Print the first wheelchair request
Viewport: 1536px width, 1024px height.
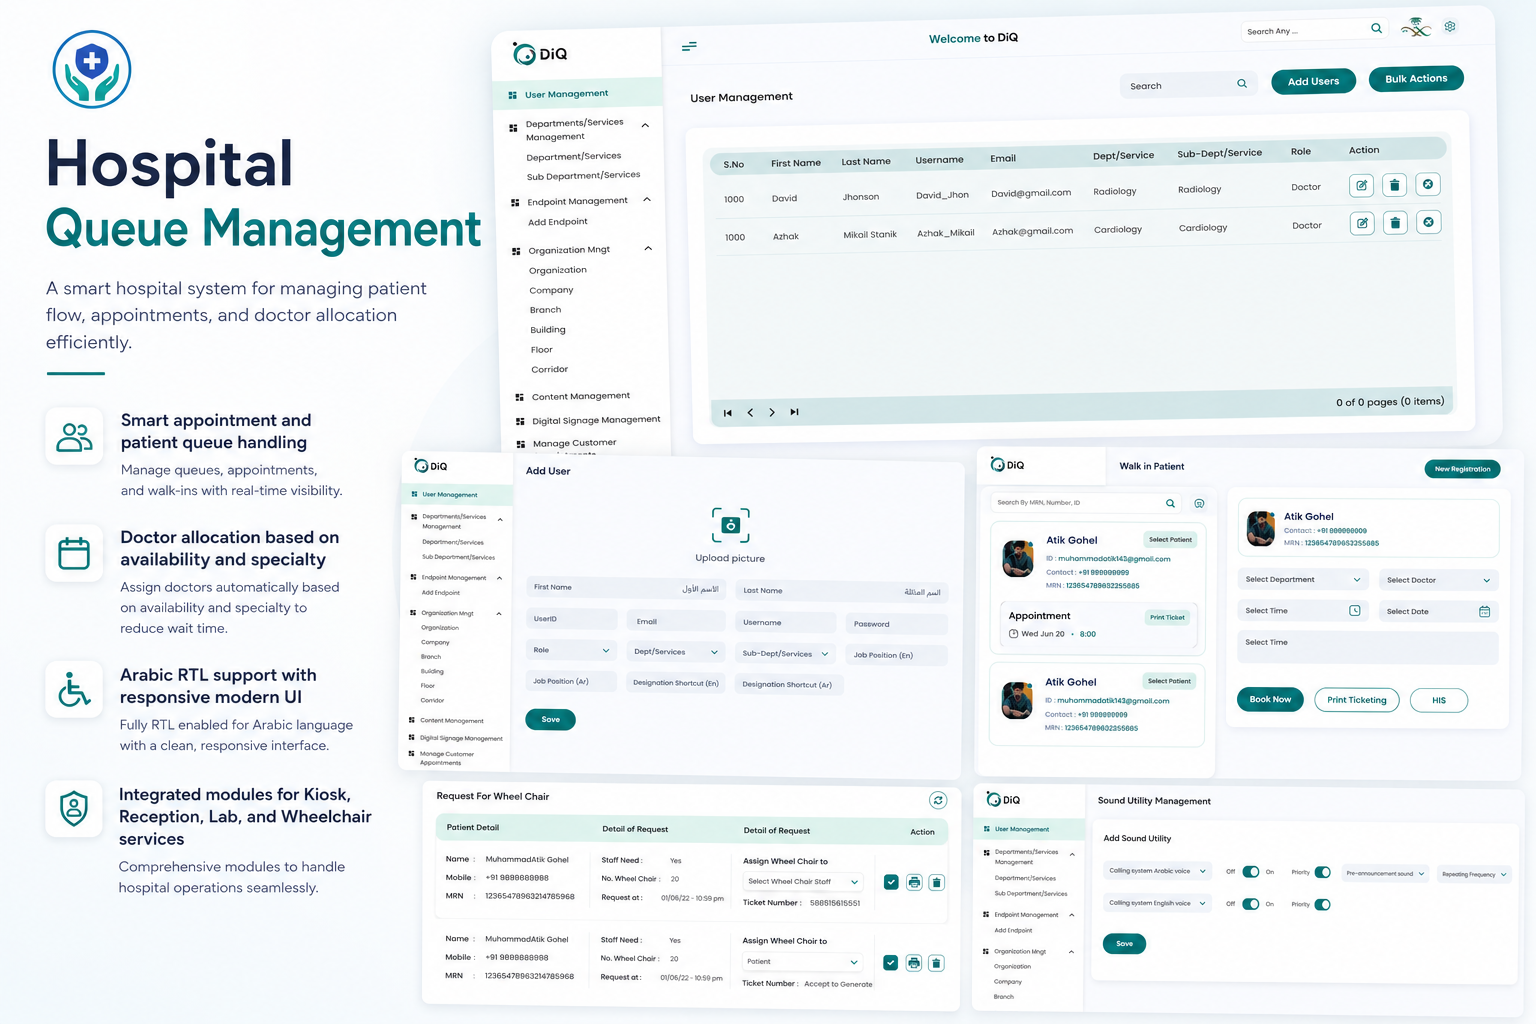coord(914,882)
